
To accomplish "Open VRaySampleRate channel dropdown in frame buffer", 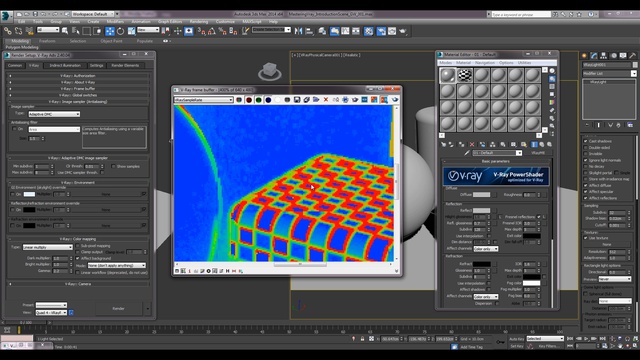I will coord(204,100).
